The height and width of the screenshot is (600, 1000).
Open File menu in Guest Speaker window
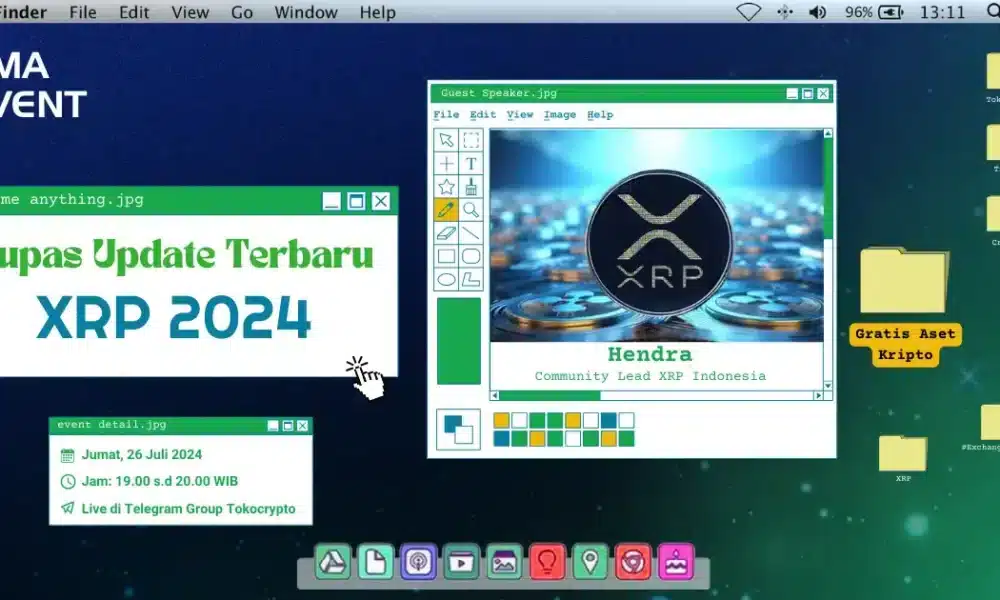[x=446, y=115]
